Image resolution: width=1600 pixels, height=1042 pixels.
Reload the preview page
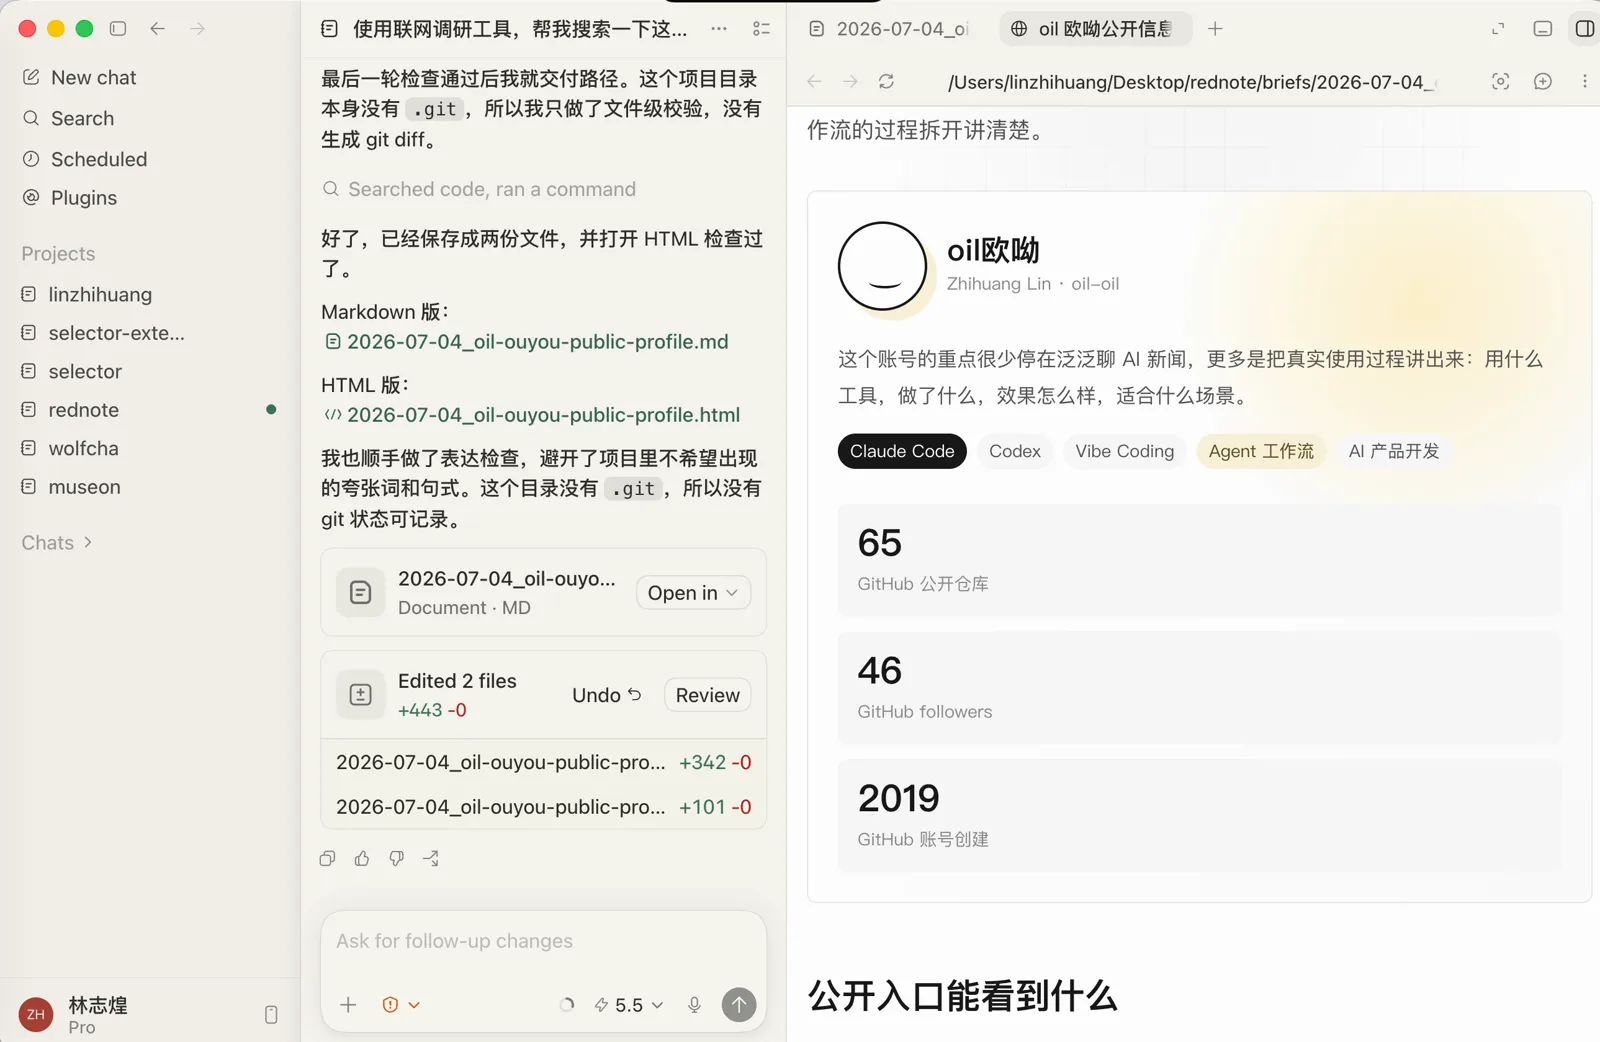coord(886,81)
